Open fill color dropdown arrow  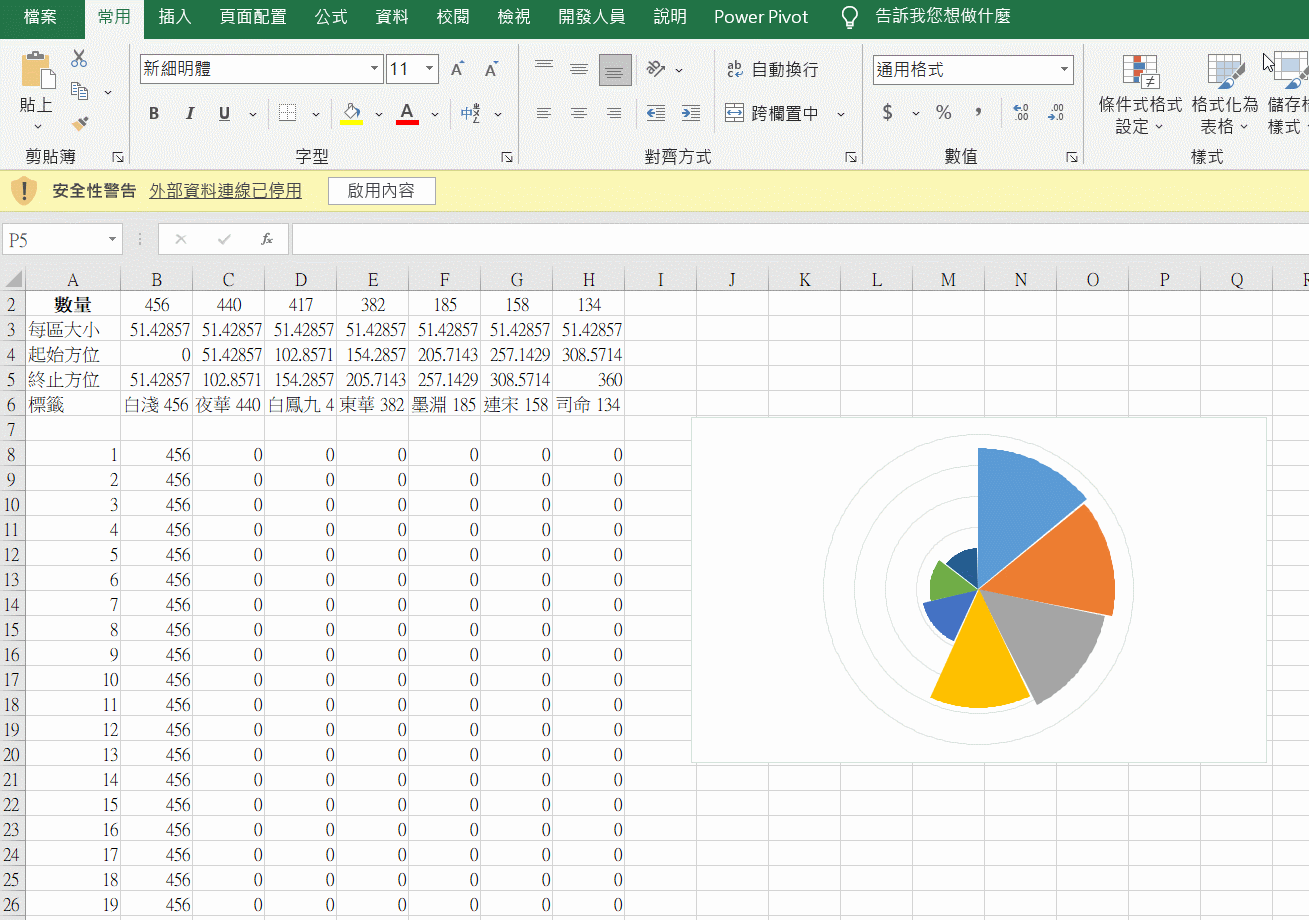tap(379, 114)
